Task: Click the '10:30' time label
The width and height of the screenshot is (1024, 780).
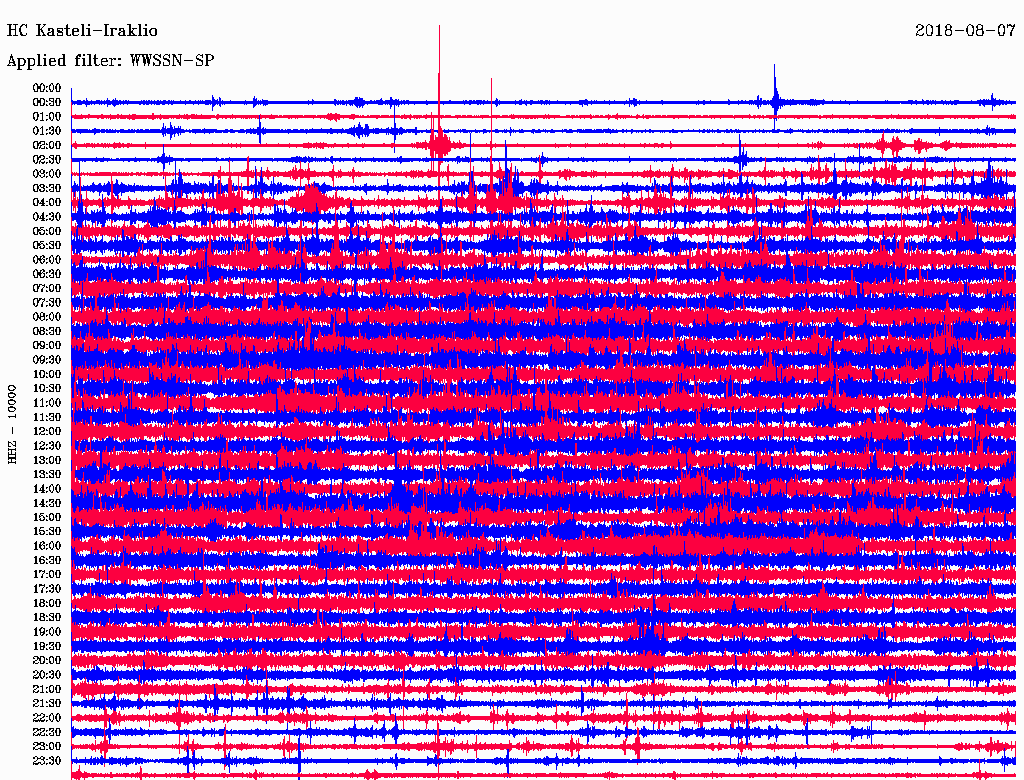Action: (x=47, y=388)
